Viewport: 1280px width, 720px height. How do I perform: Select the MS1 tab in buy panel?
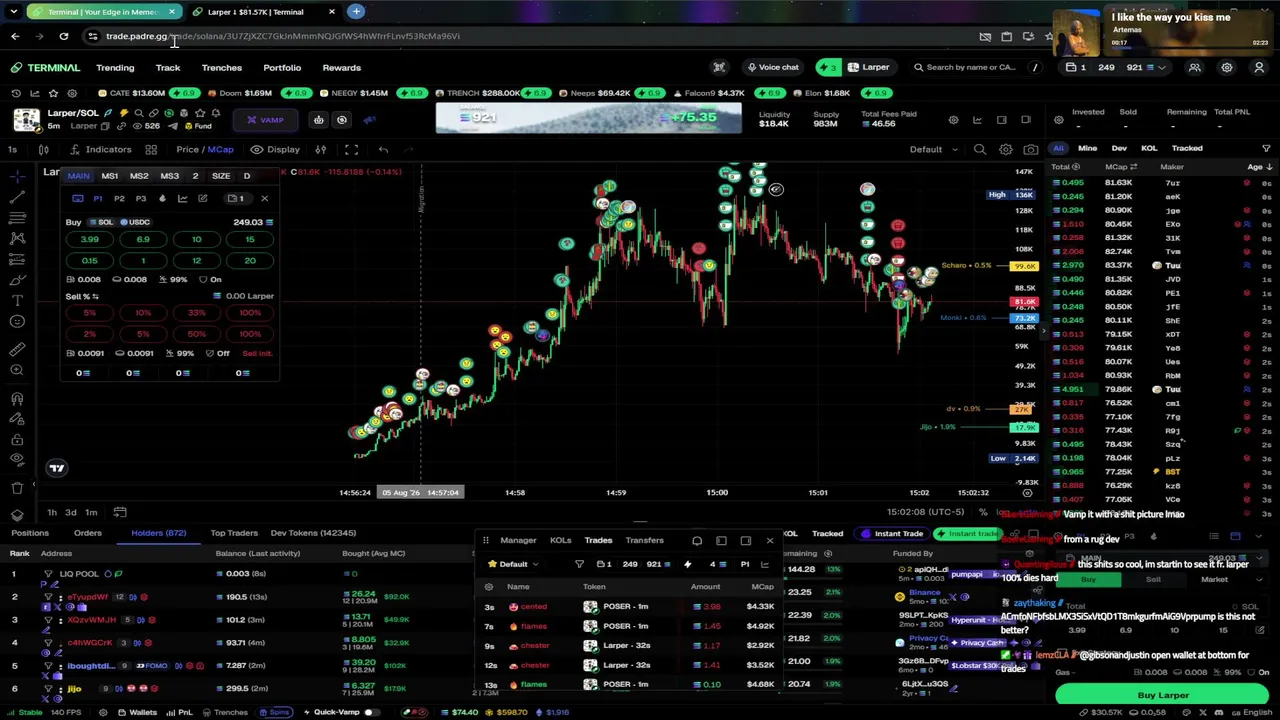click(109, 176)
